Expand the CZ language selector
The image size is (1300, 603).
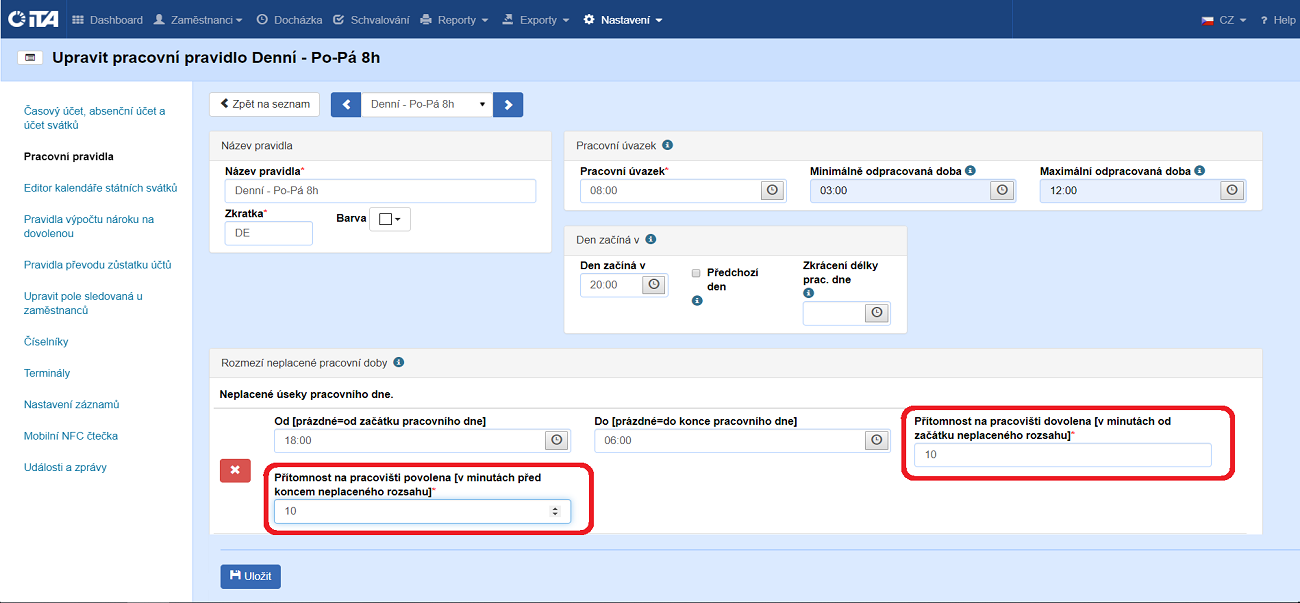click(x=1224, y=20)
